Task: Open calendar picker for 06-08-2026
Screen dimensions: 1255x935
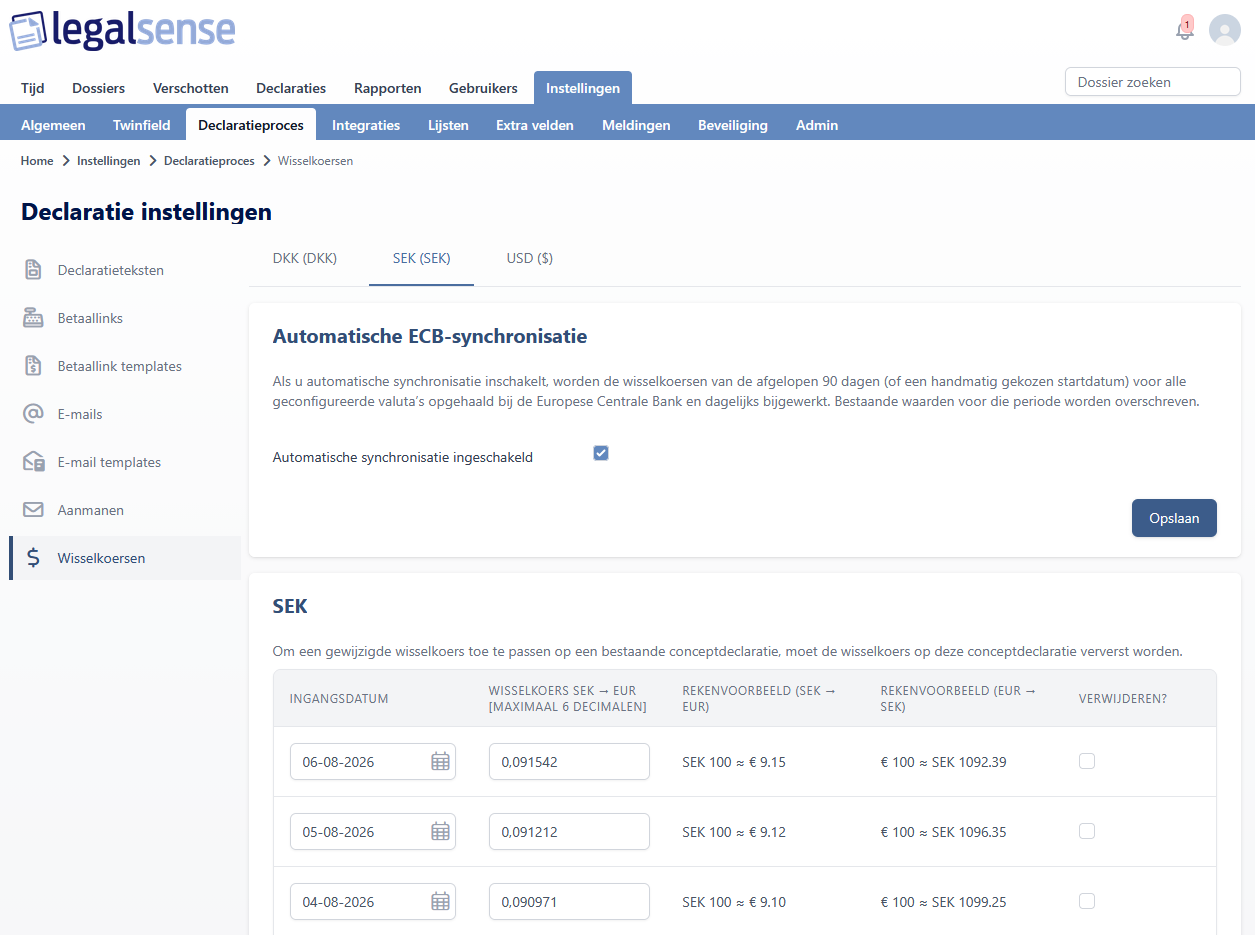Action: tap(440, 762)
